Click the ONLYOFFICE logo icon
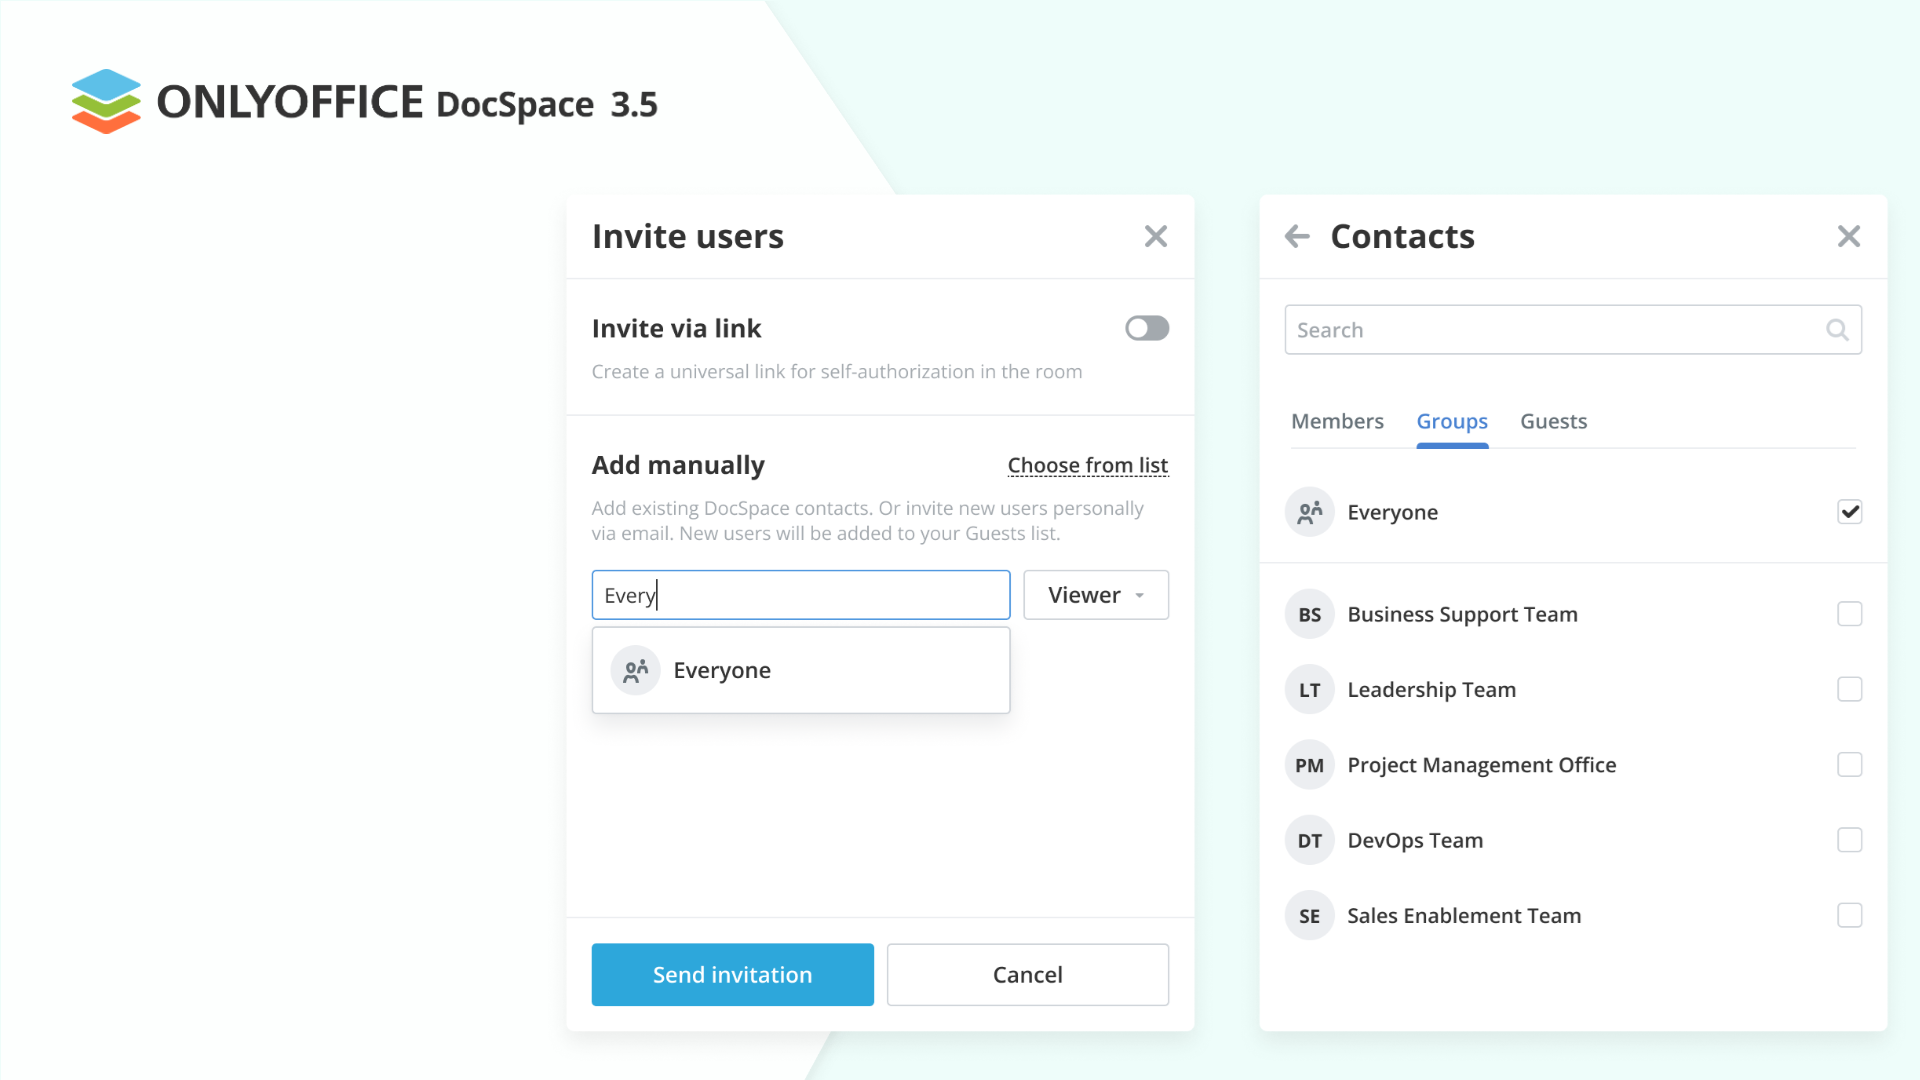Image resolution: width=1920 pixels, height=1080 pixels. tap(106, 101)
